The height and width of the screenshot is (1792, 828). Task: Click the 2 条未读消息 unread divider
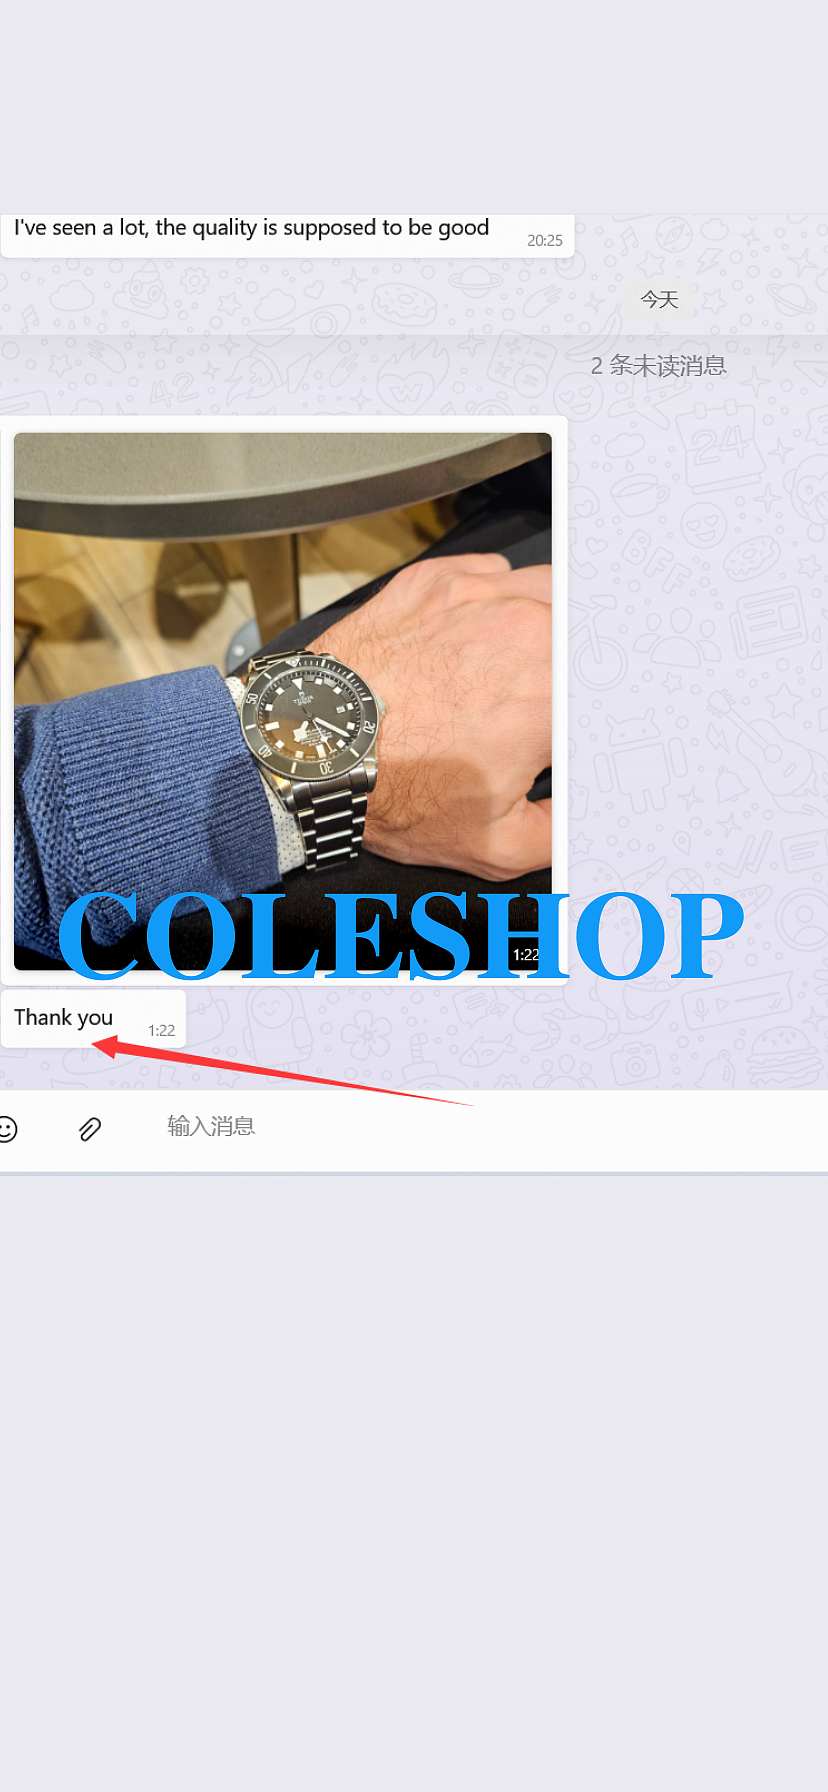(658, 366)
